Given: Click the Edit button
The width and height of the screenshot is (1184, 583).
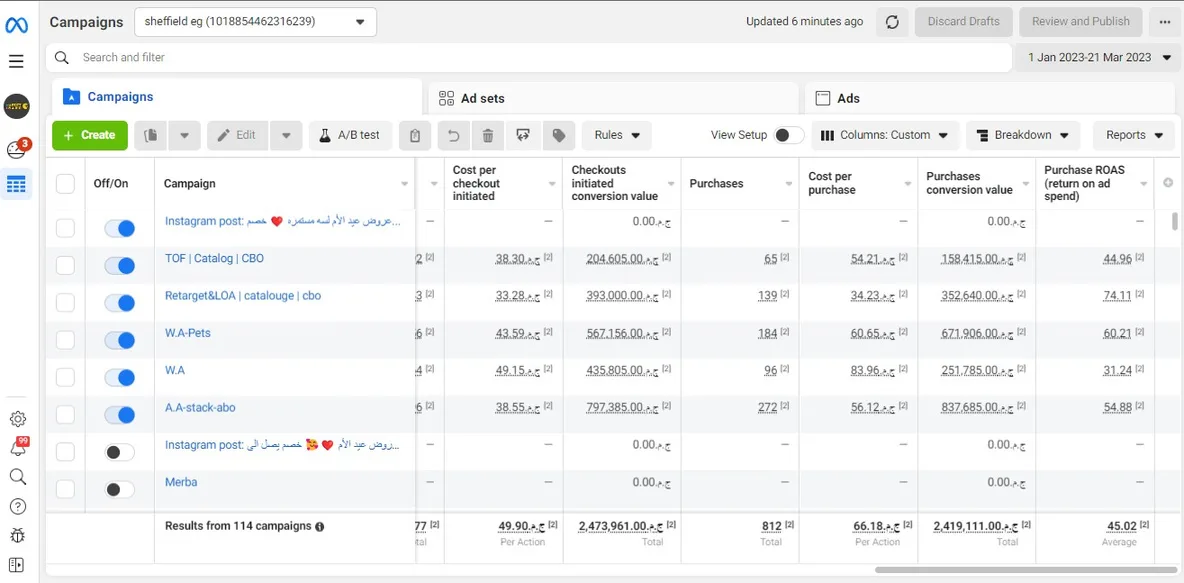Looking at the screenshot, I should (237, 135).
